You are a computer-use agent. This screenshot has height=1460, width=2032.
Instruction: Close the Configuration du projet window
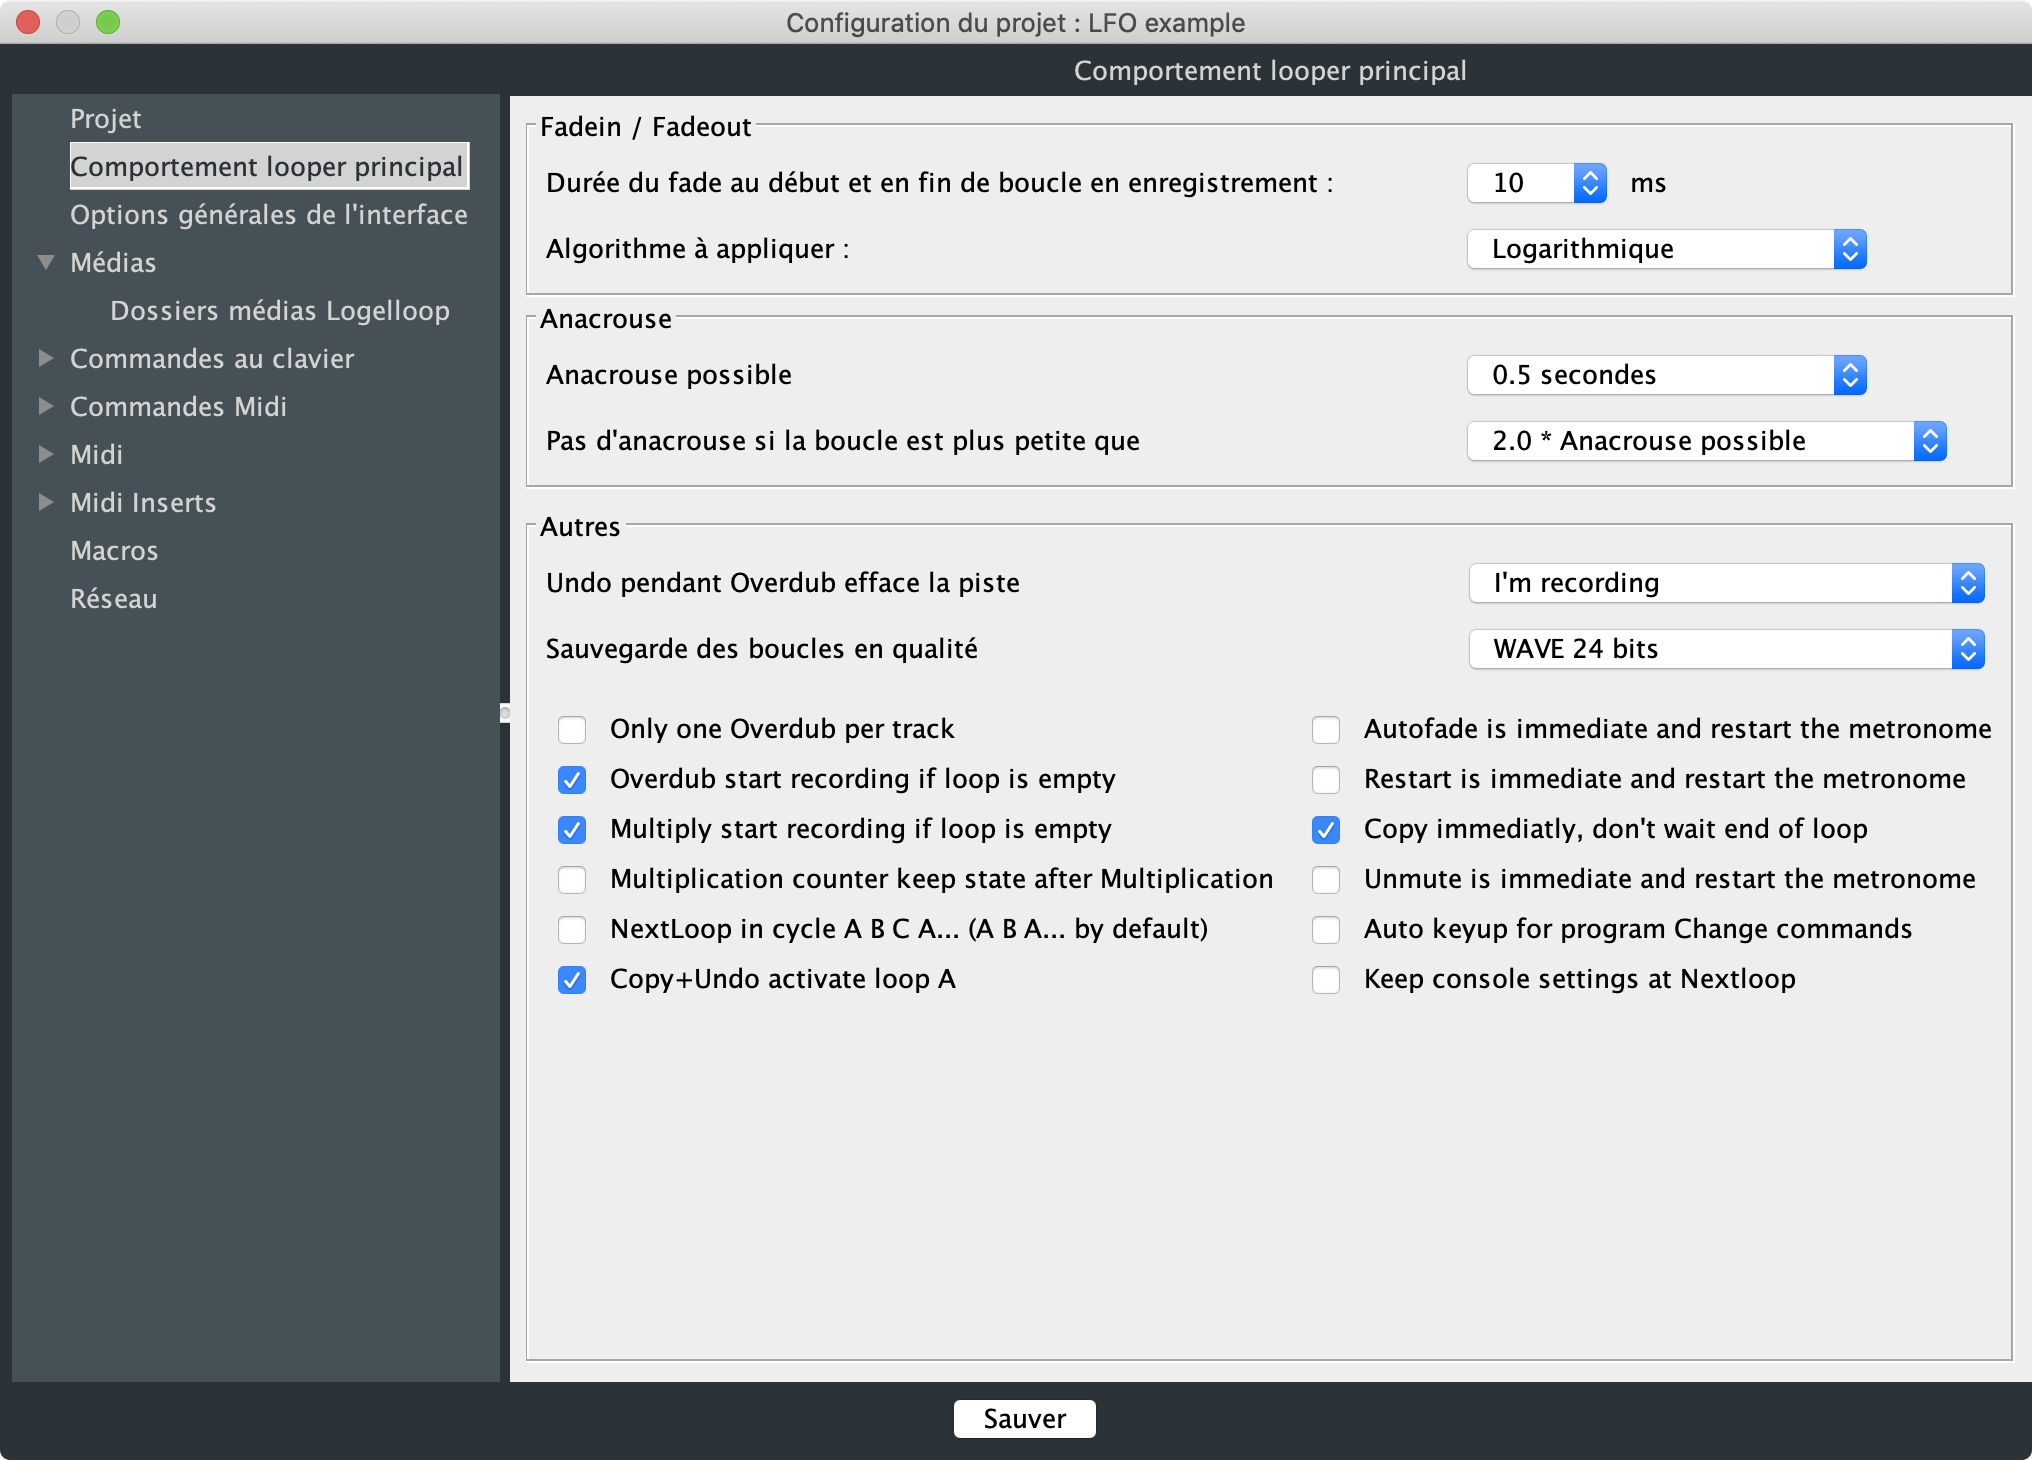pos(28,22)
